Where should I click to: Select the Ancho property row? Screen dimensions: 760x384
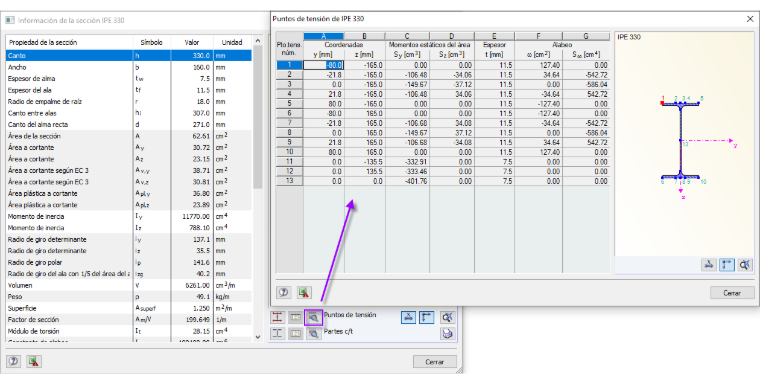(x=129, y=67)
